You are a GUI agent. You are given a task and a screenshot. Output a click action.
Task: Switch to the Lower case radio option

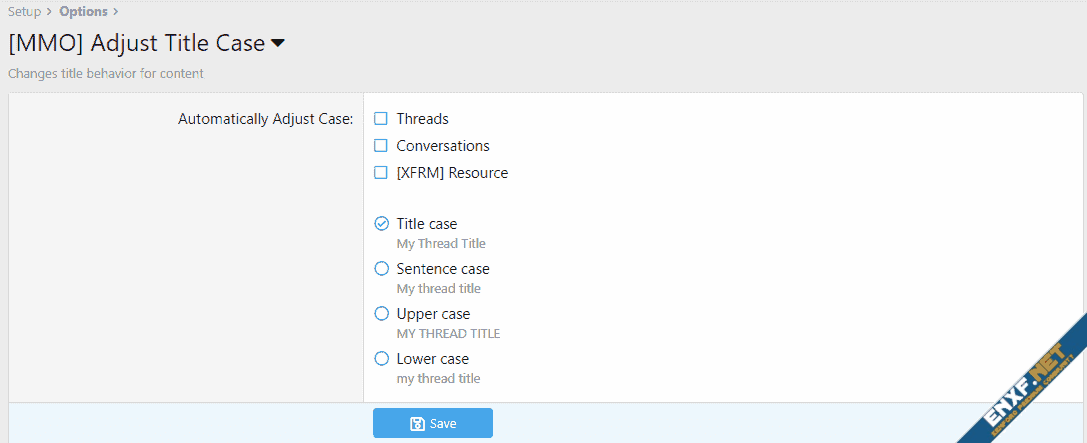coord(381,359)
